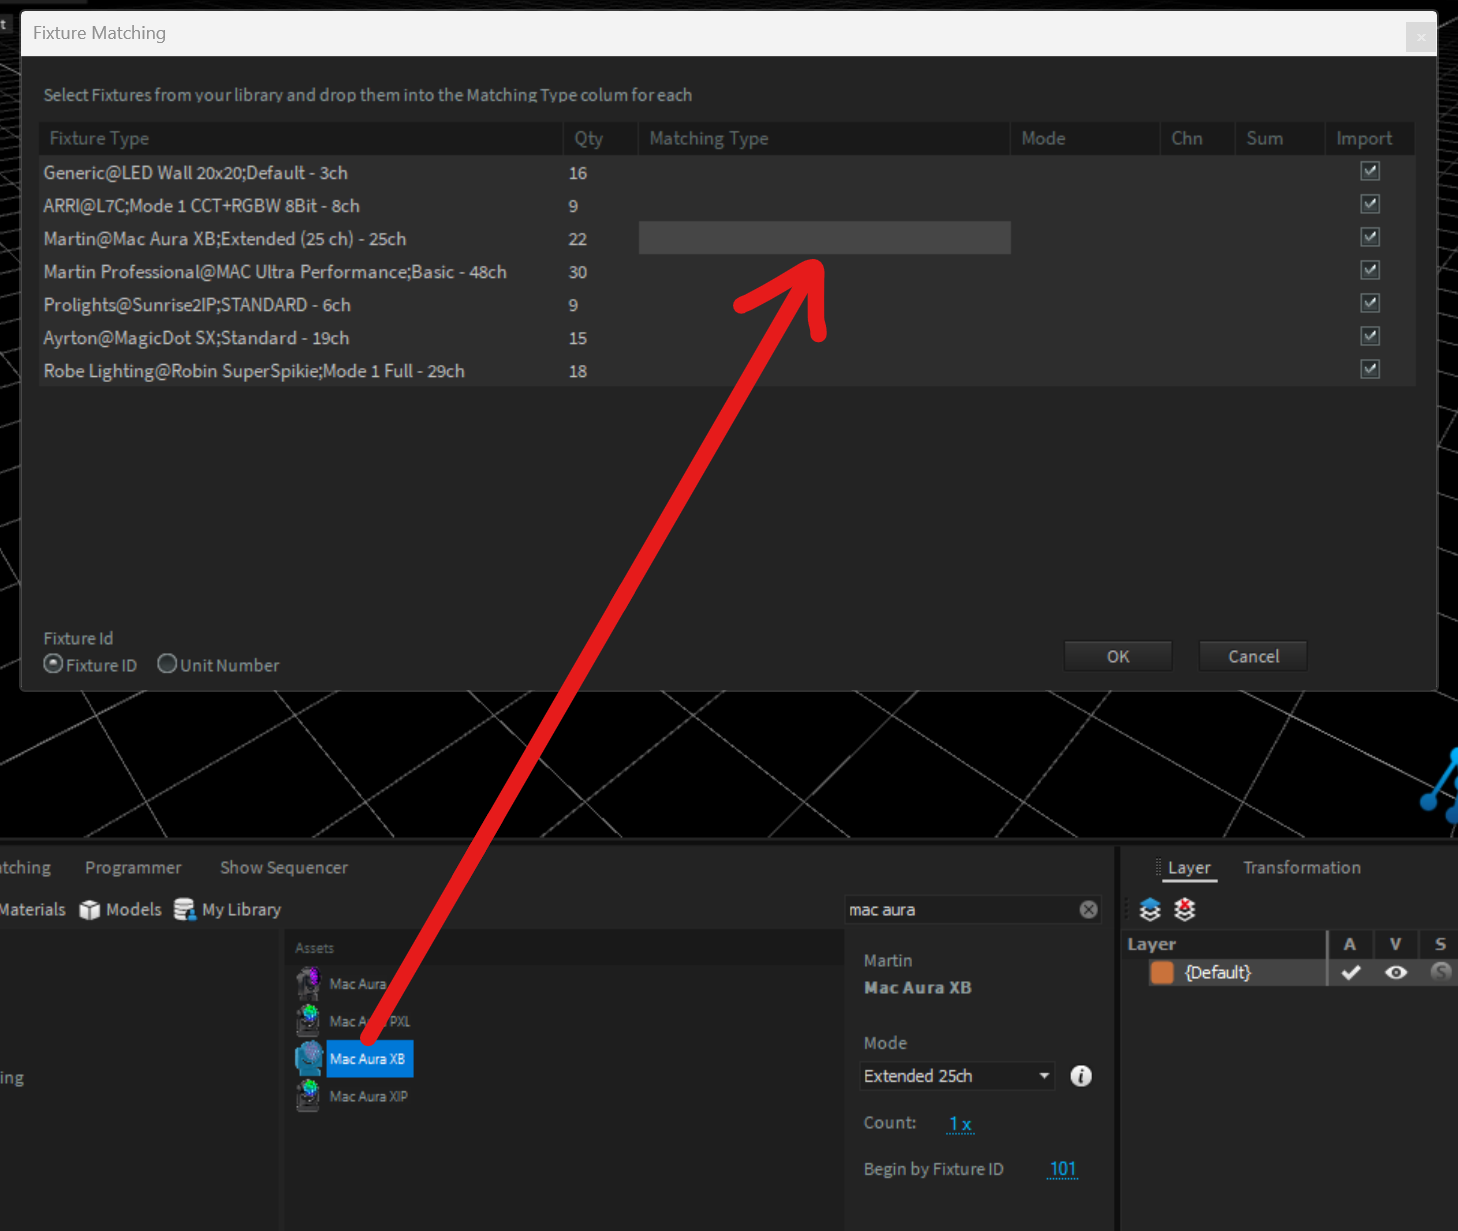The image size is (1458, 1231).
Task: Clear the mac aura search text
Action: click(1088, 909)
